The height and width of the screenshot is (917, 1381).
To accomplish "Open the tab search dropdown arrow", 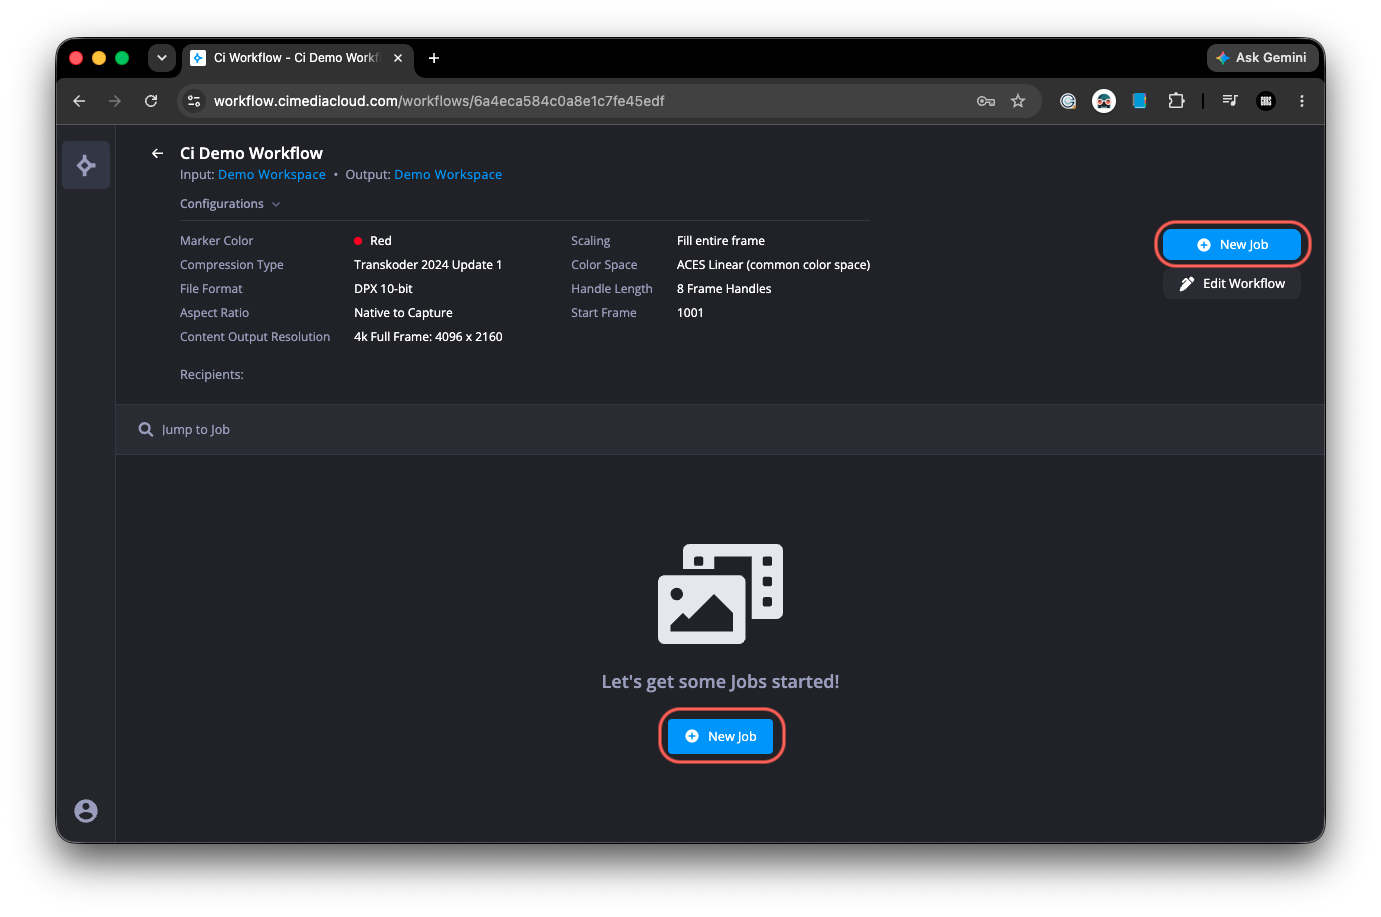I will pos(162,58).
